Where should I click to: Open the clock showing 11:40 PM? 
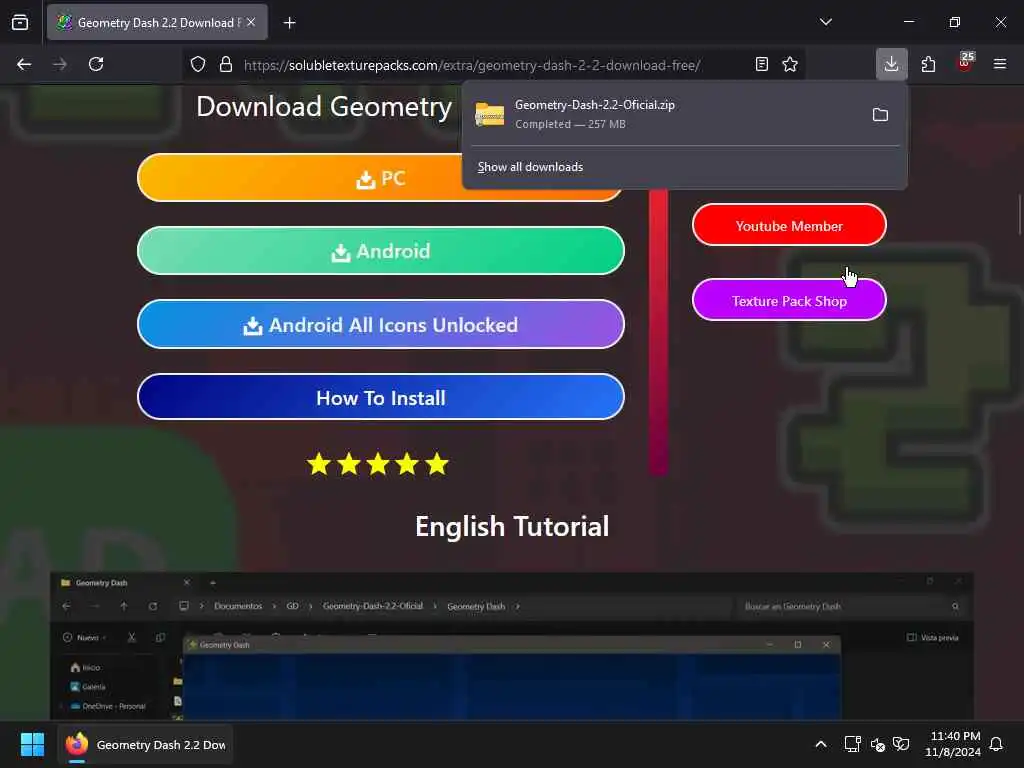click(x=953, y=744)
